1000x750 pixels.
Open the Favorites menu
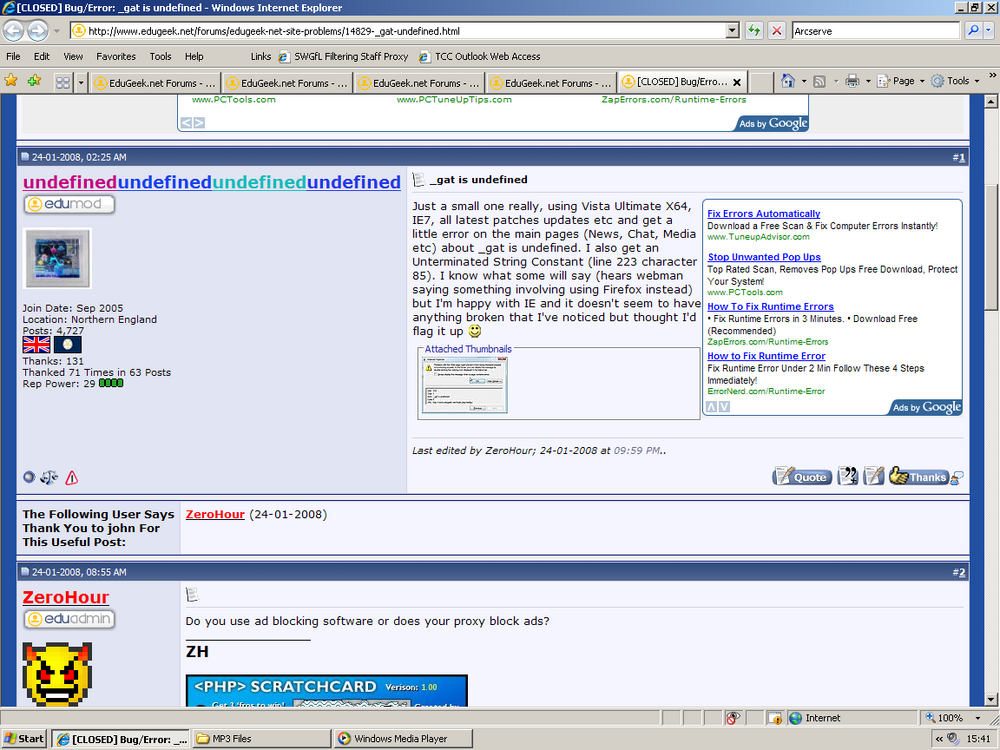tap(115, 56)
